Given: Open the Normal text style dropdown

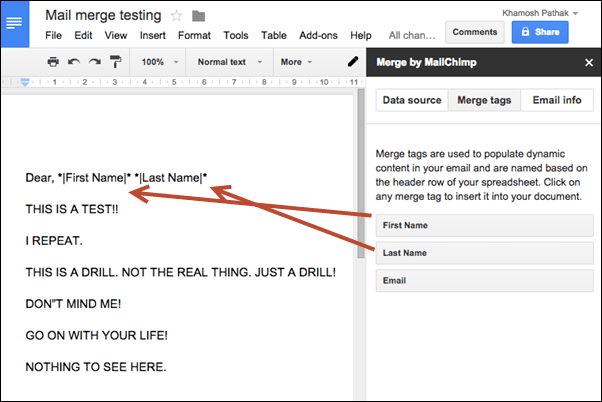Looking at the screenshot, I should point(230,62).
